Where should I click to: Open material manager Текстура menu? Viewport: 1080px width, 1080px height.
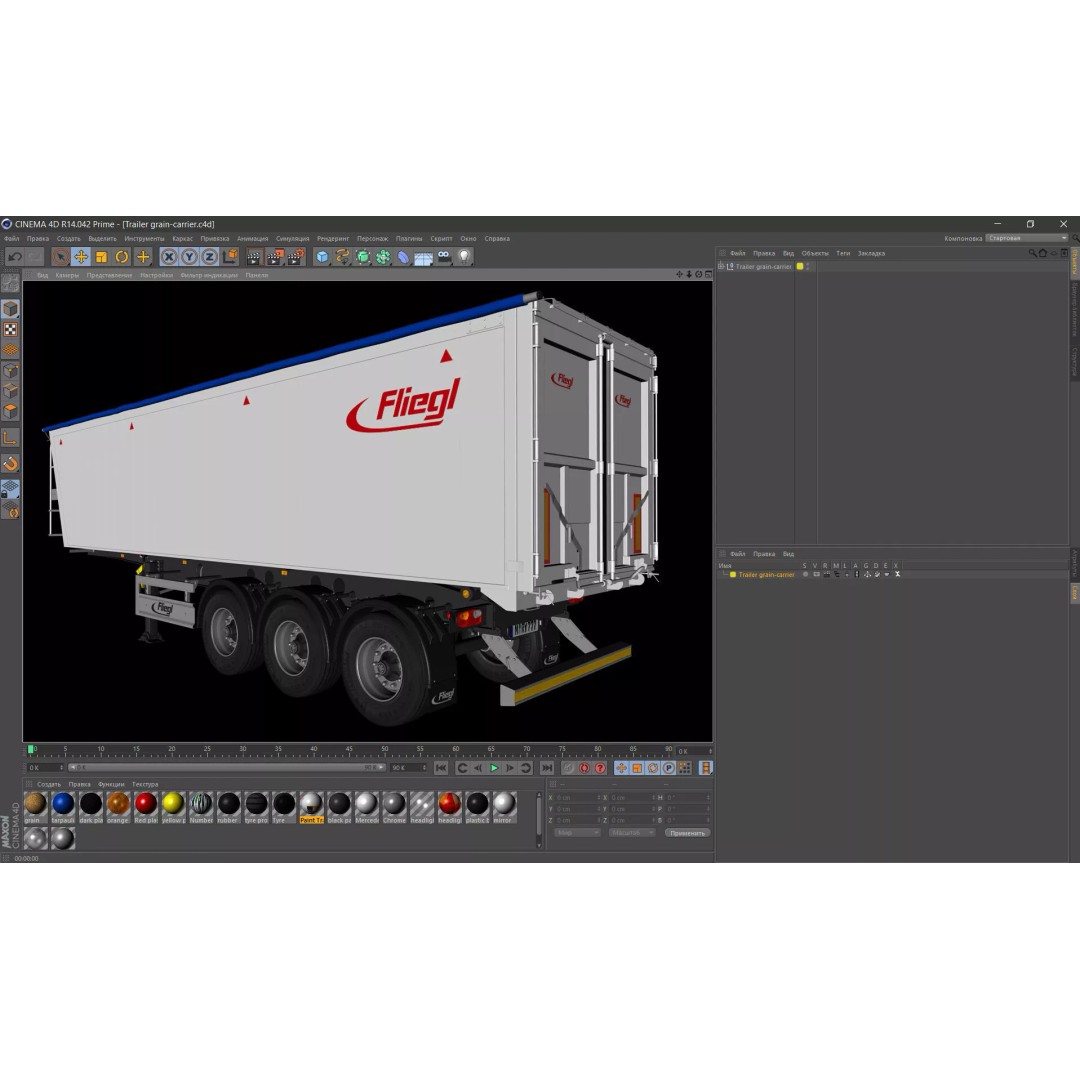coord(145,785)
